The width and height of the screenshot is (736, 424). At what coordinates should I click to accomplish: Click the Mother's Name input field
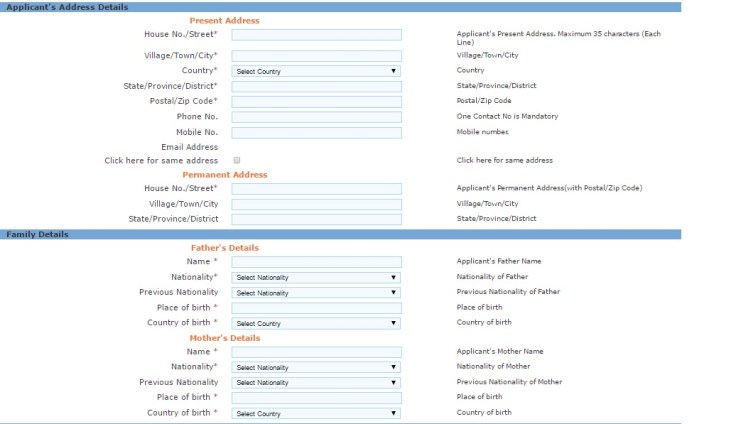tap(316, 352)
